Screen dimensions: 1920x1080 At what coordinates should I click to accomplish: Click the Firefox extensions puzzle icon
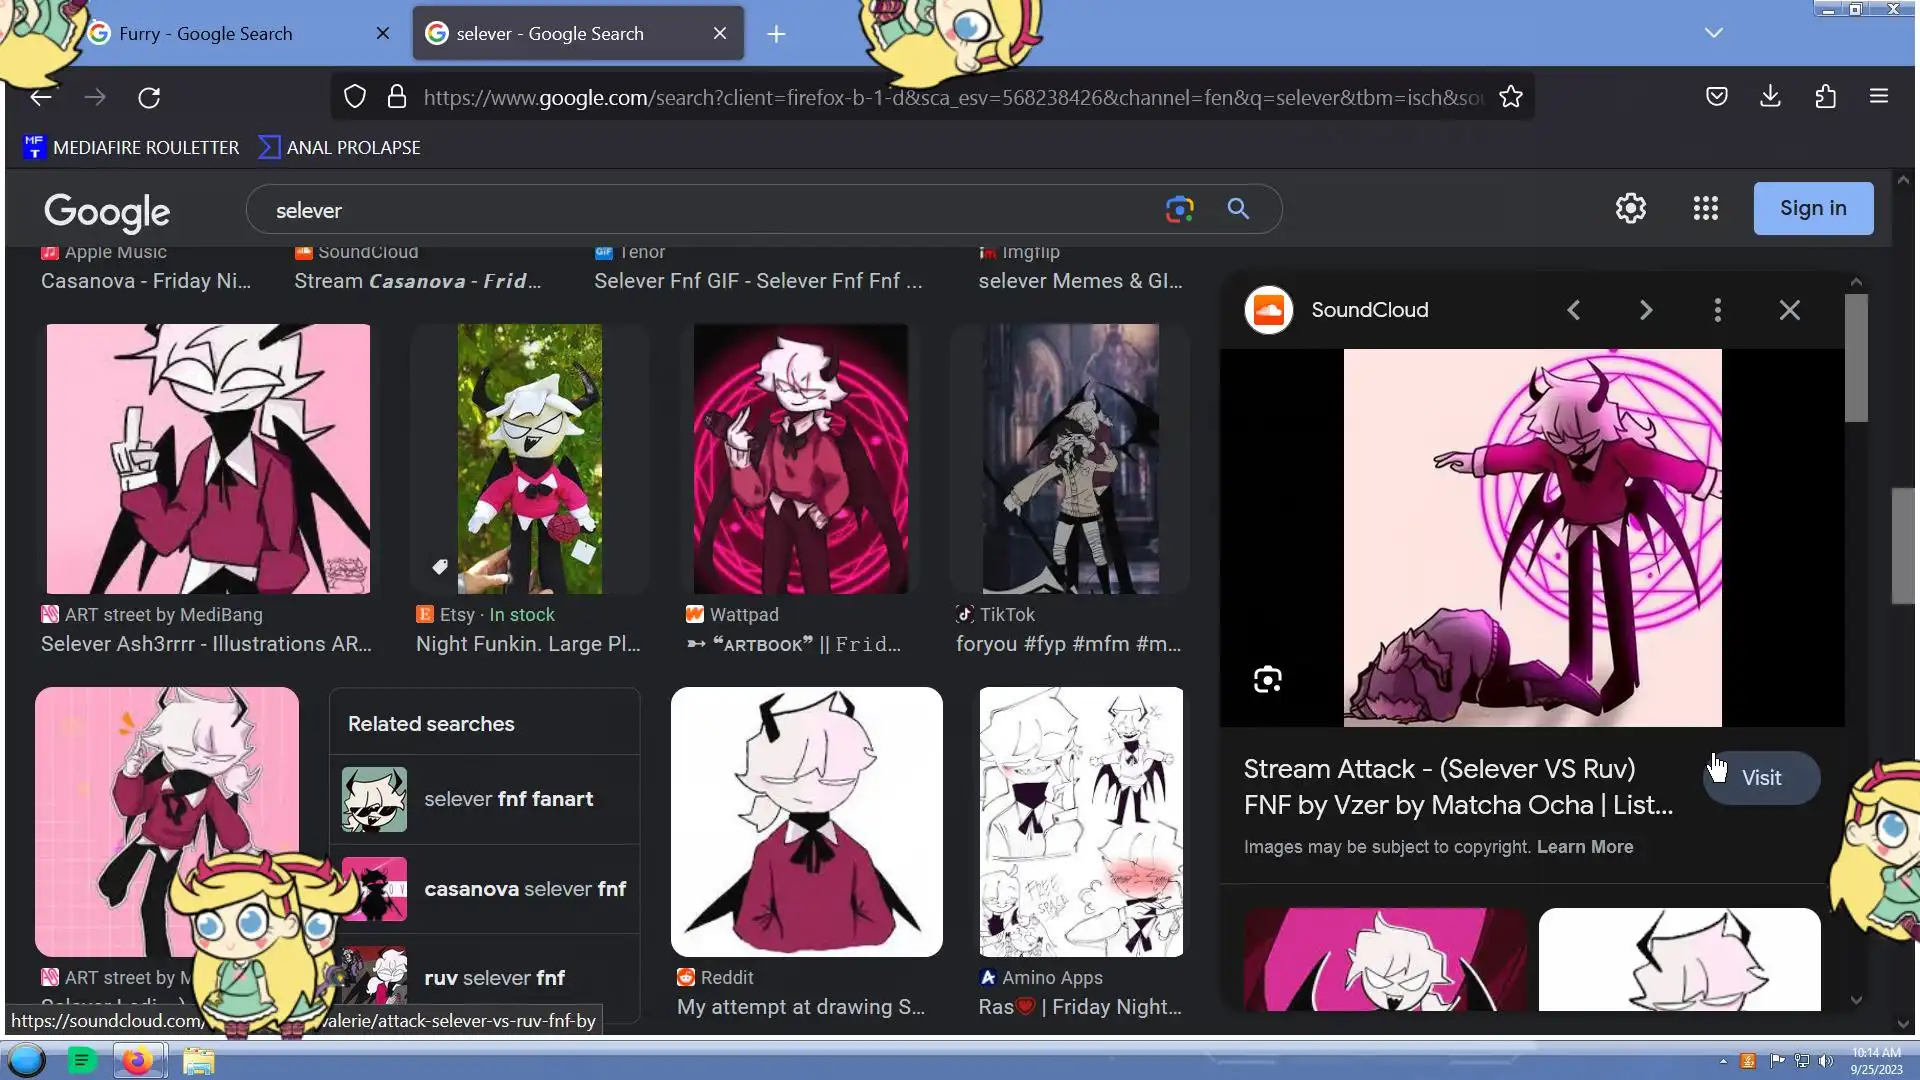[1825, 96]
